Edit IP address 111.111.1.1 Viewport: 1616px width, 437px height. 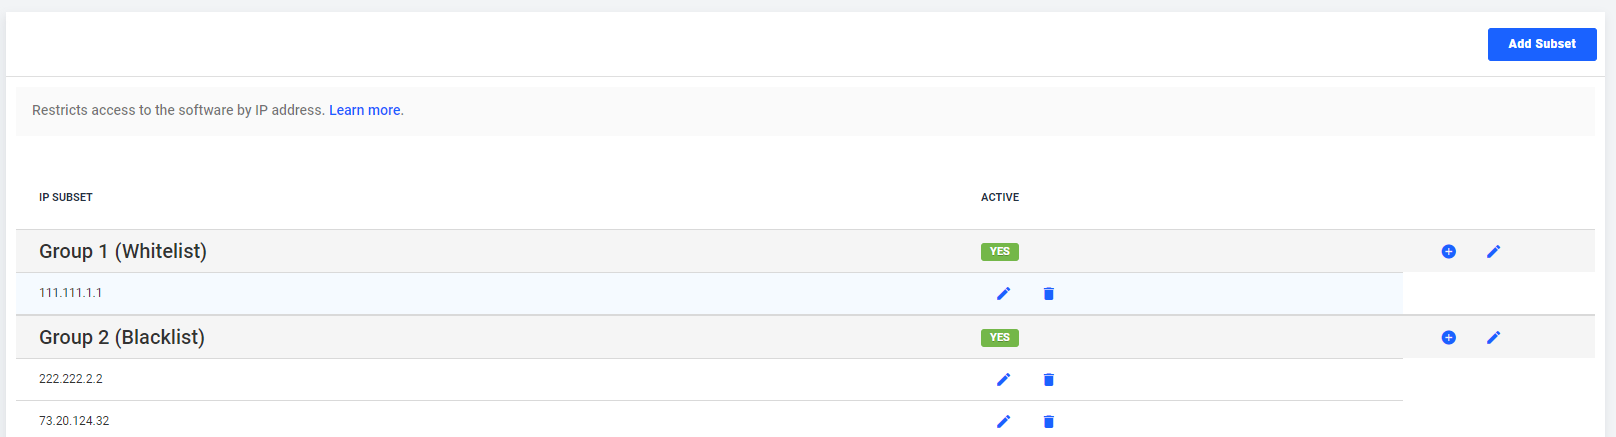point(1003,293)
